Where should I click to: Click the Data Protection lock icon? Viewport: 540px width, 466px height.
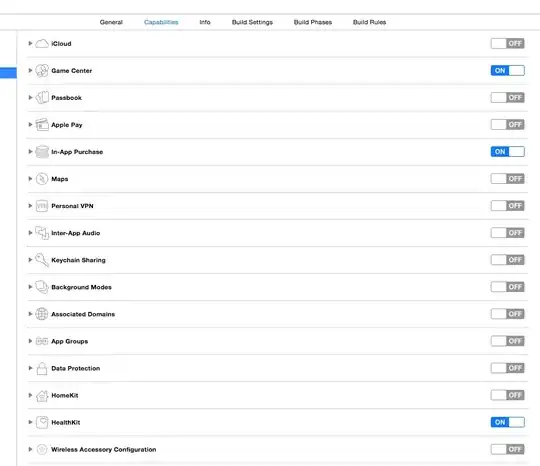click(x=42, y=368)
